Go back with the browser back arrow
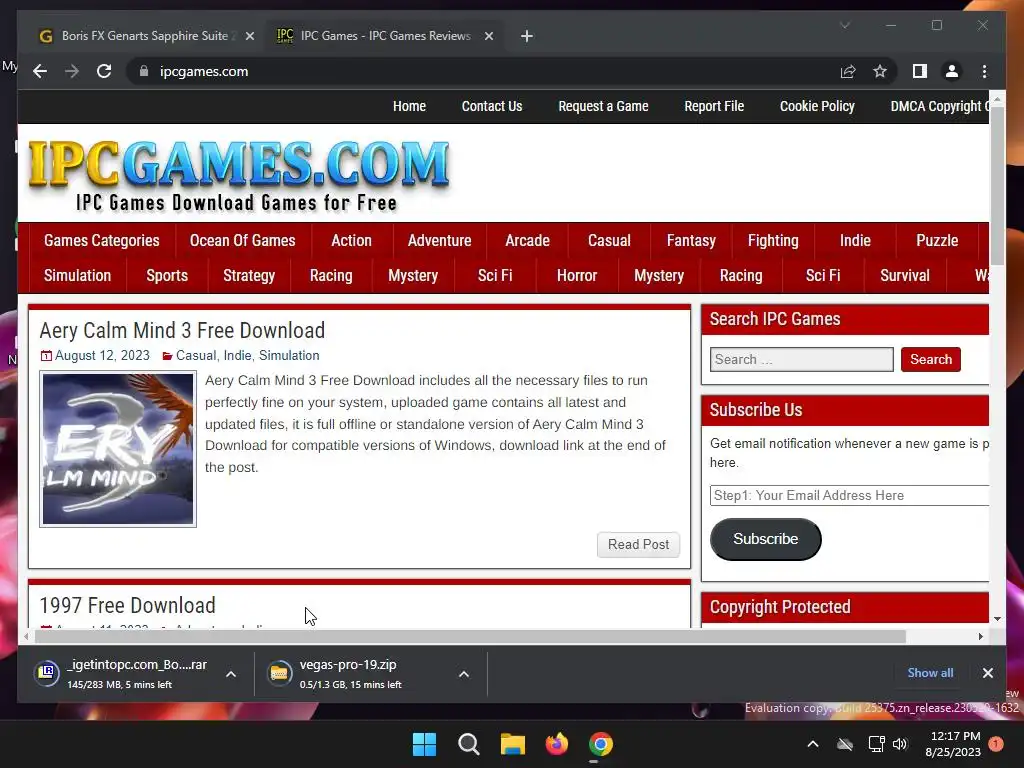 (x=40, y=71)
